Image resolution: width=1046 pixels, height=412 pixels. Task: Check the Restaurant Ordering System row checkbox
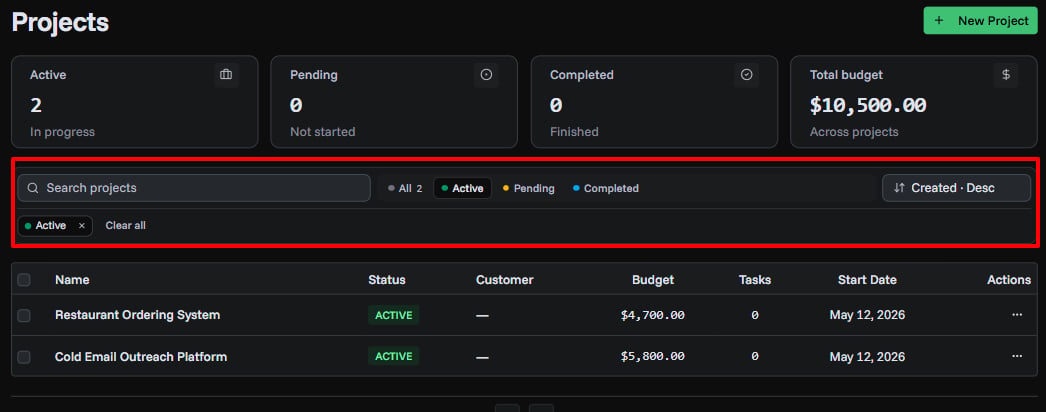[24, 315]
